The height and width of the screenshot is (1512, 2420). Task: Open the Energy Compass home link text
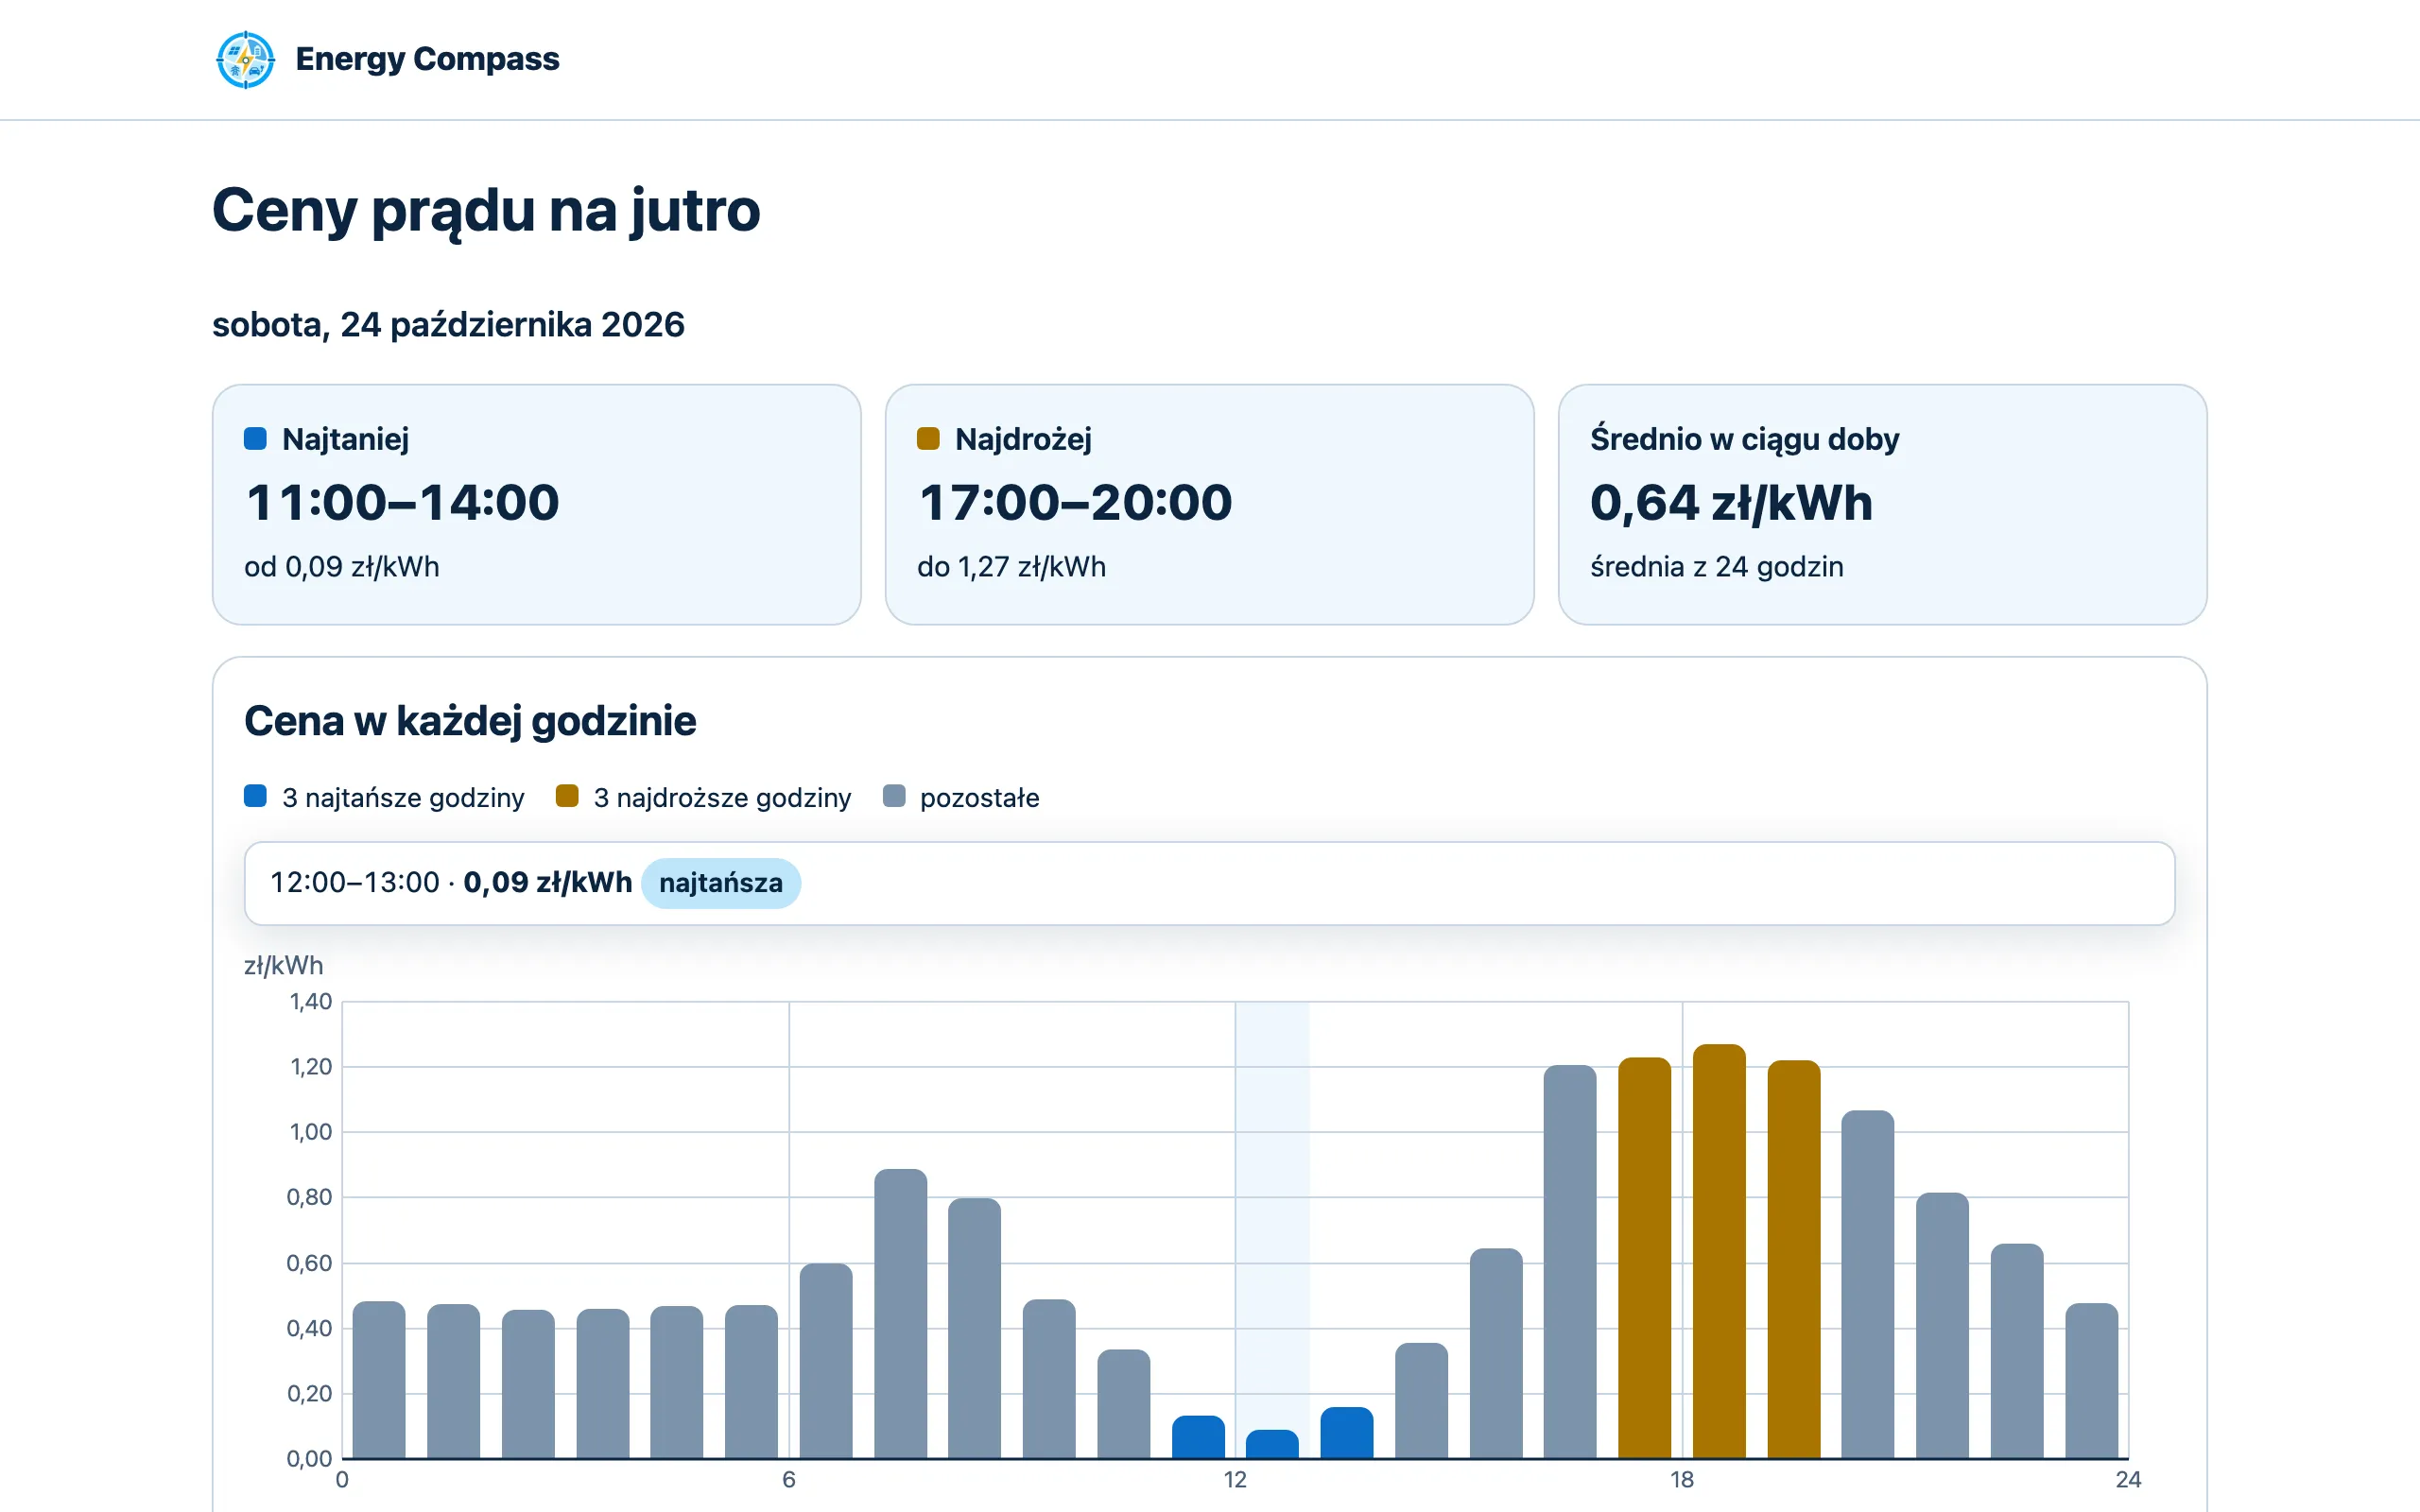(x=427, y=59)
